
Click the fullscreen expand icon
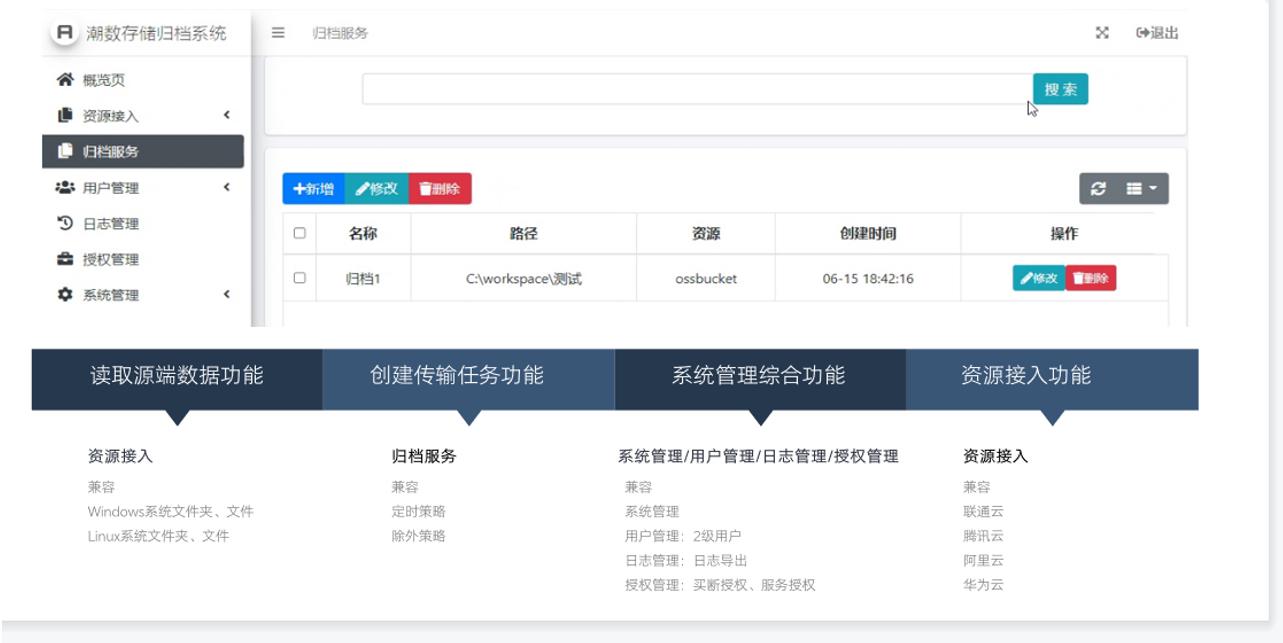1102,33
